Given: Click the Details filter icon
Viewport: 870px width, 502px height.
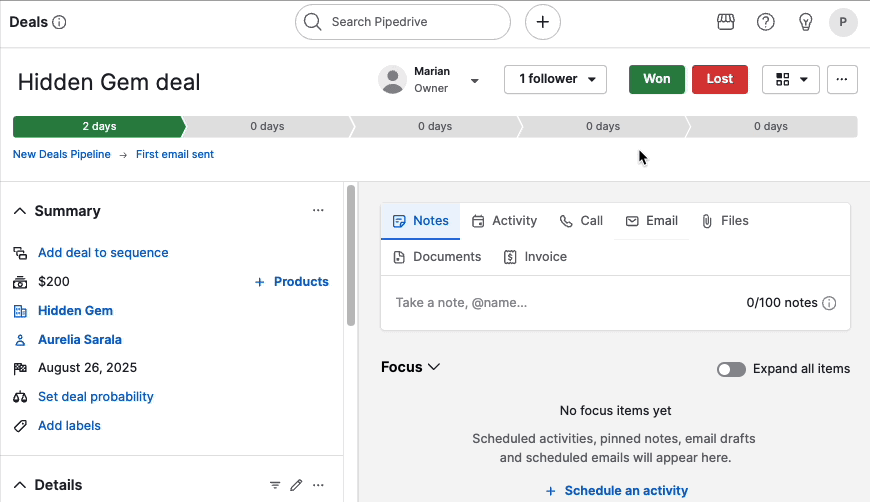Looking at the screenshot, I should coord(275,485).
